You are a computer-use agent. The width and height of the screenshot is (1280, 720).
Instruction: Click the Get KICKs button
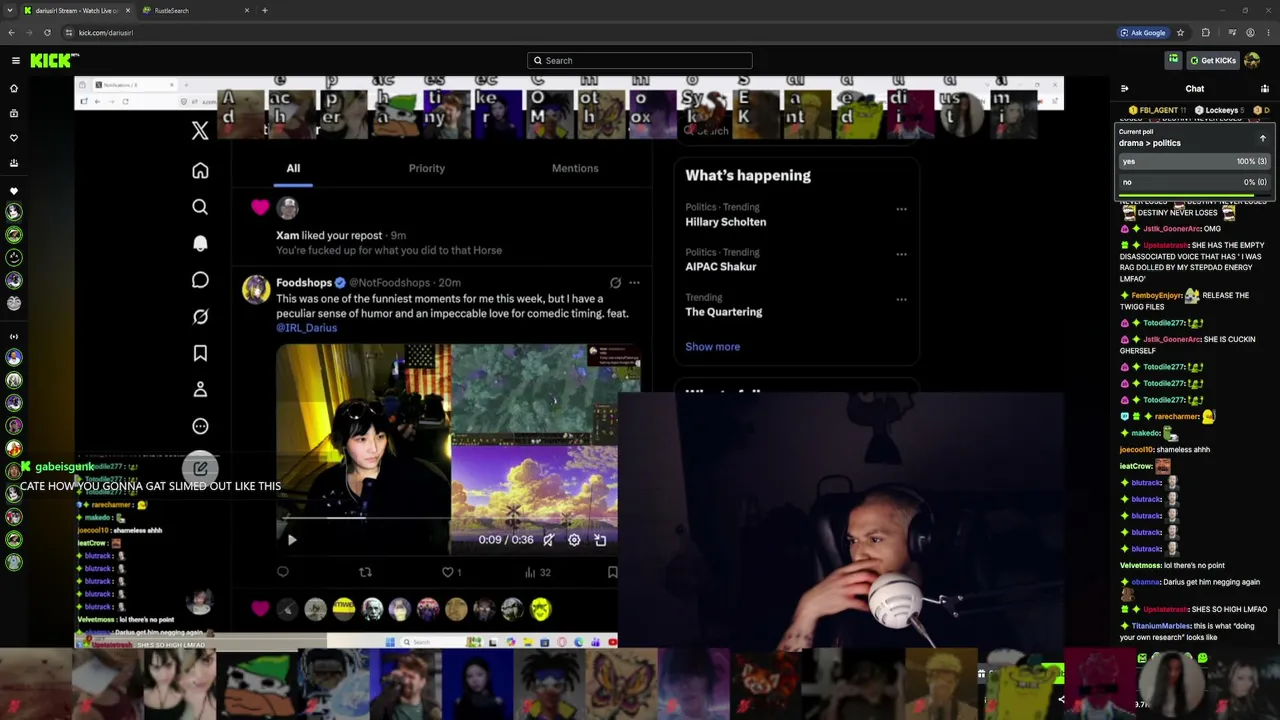(1213, 60)
